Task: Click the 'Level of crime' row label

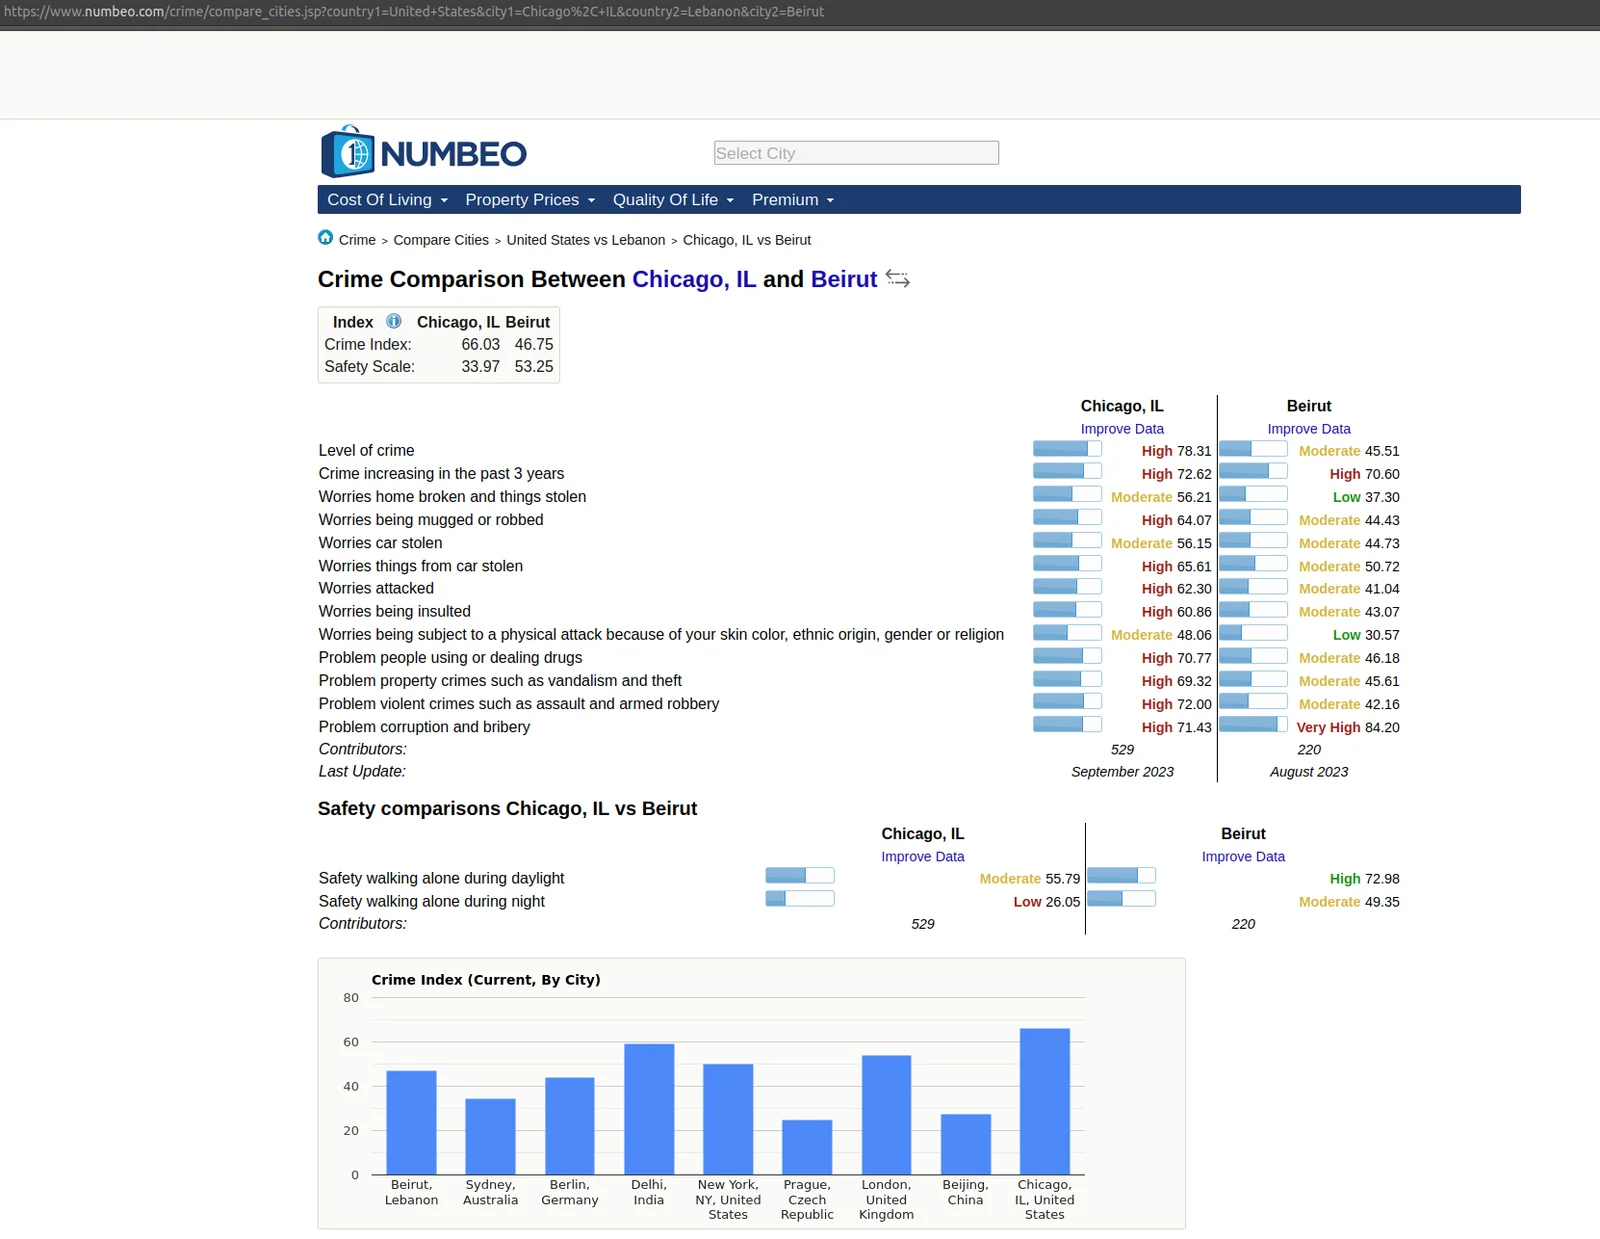Action: pos(367,451)
